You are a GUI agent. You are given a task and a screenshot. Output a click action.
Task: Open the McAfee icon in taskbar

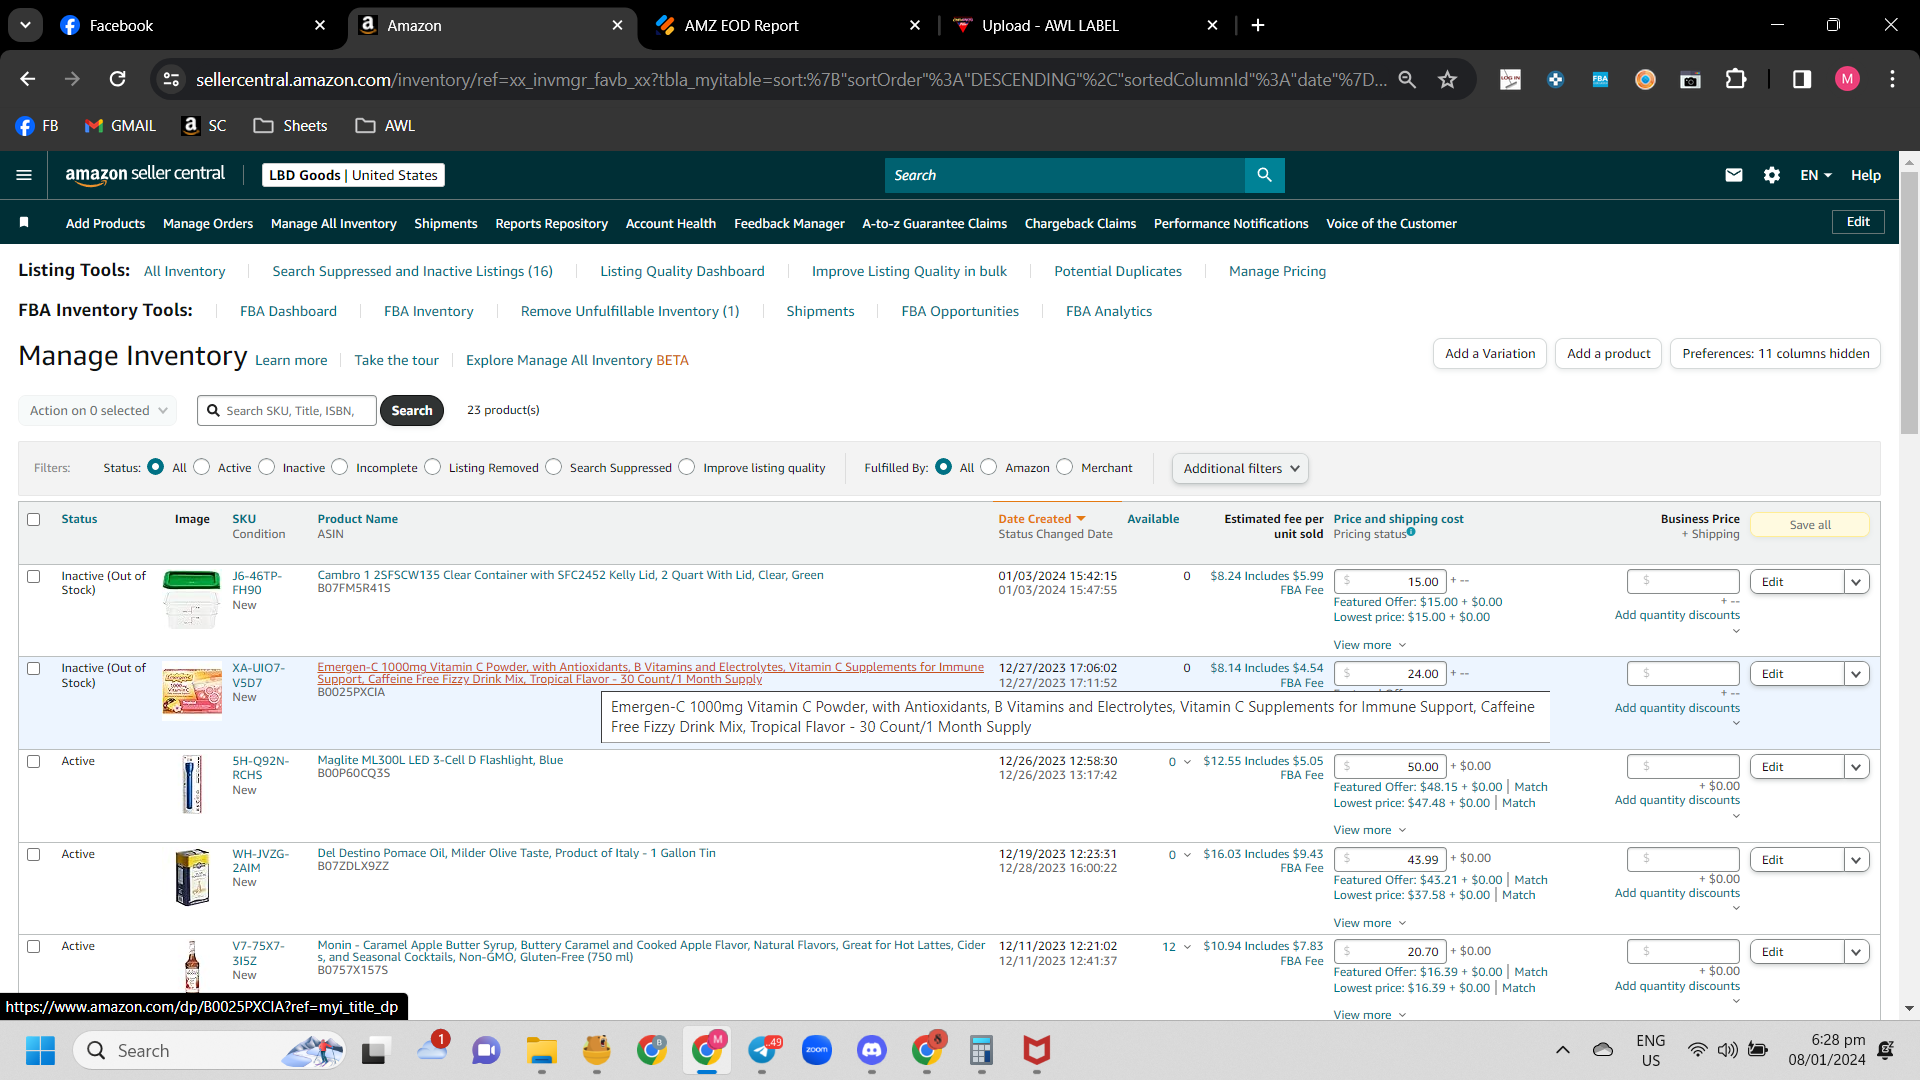[x=1036, y=1050]
